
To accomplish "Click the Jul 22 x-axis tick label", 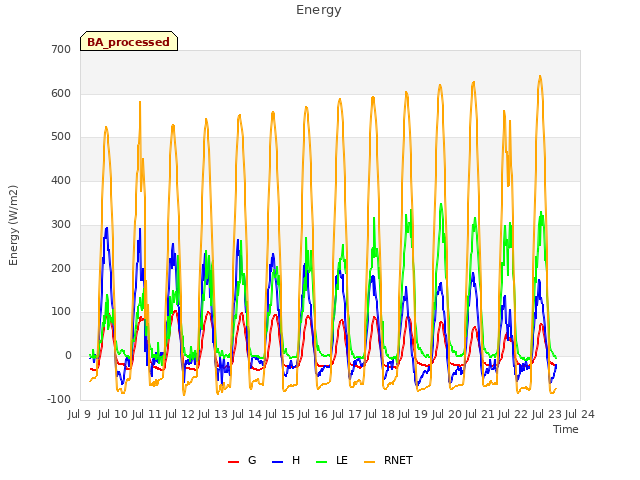I will pyautogui.click(x=513, y=414).
